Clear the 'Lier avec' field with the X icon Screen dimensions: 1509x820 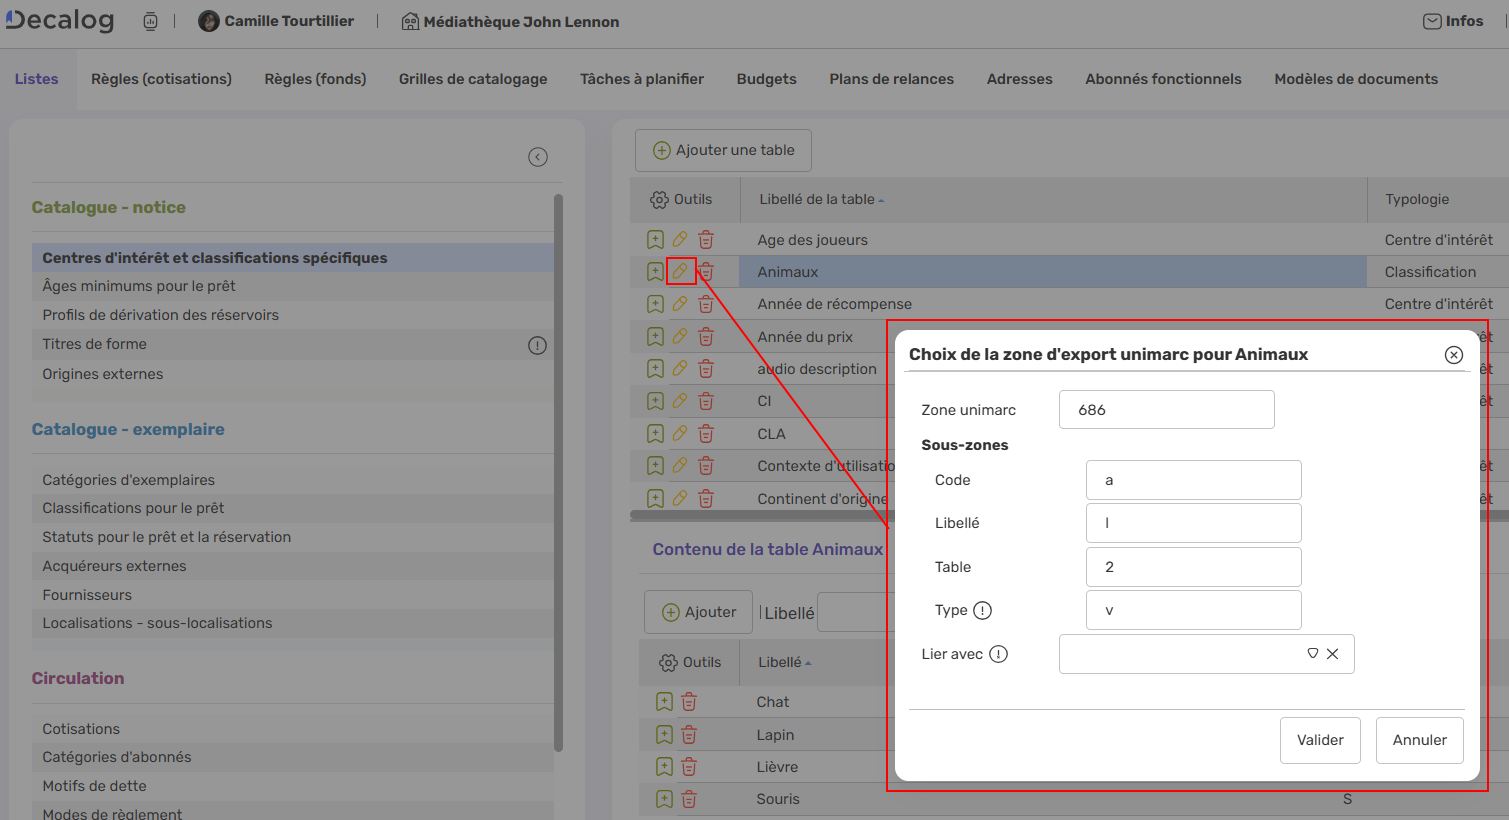pyautogui.click(x=1333, y=653)
